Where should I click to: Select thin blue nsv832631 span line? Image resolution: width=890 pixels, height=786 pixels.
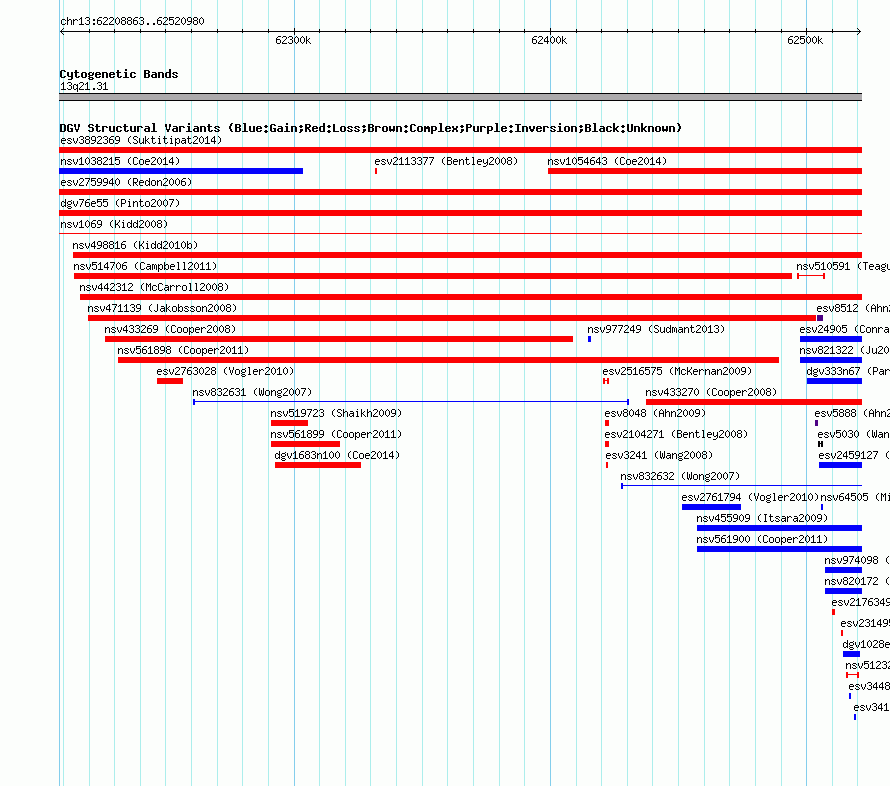pos(411,402)
